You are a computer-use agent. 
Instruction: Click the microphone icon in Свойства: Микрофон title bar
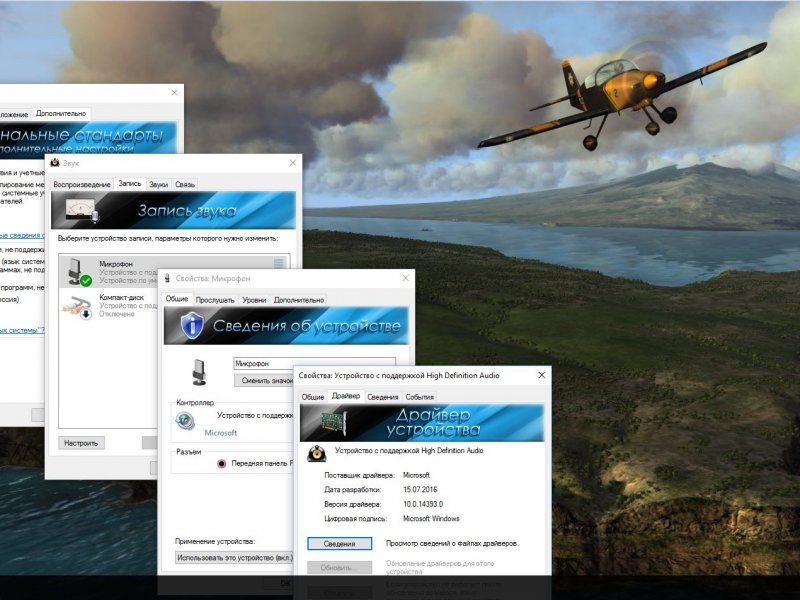tap(167, 278)
